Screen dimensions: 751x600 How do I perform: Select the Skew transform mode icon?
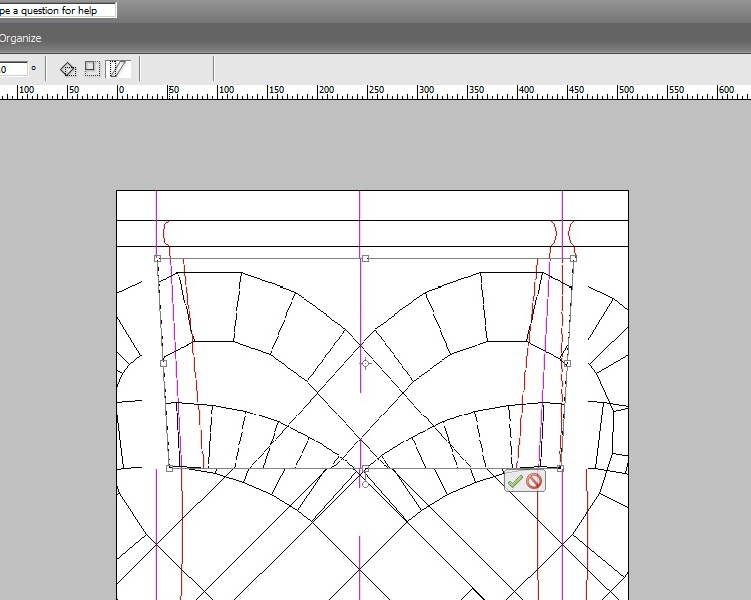[x=119, y=69]
